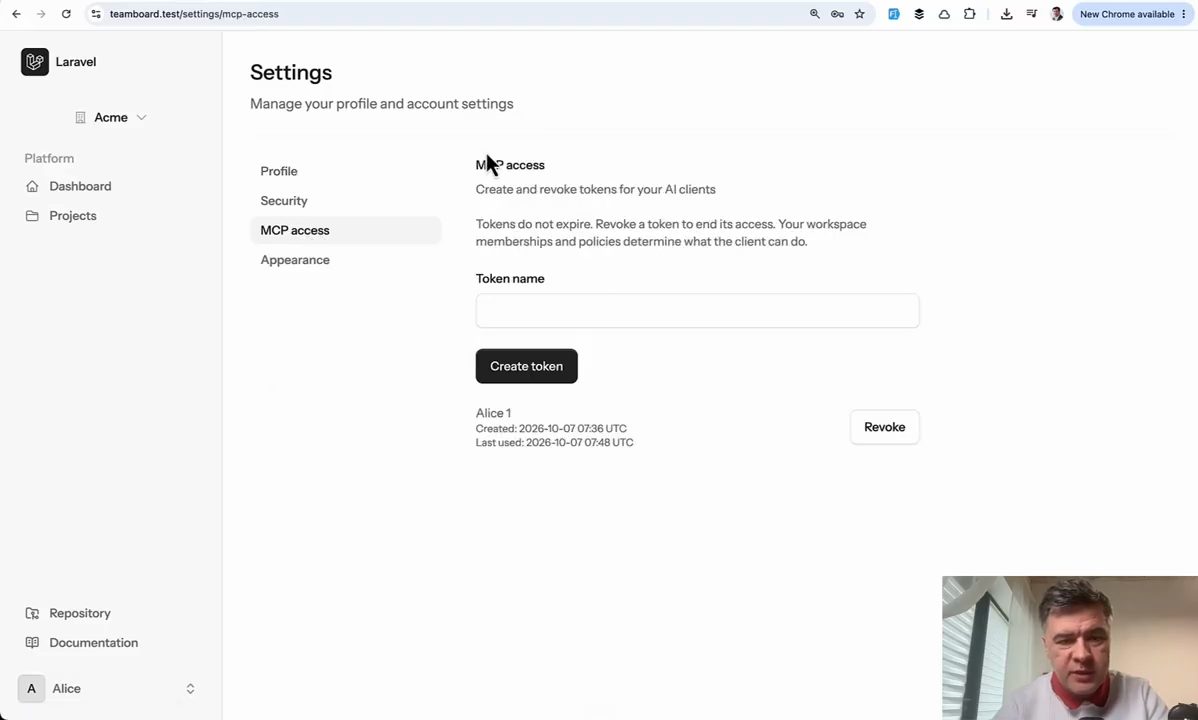Click the Laravel logo icon
1198x720 pixels.
point(34,62)
